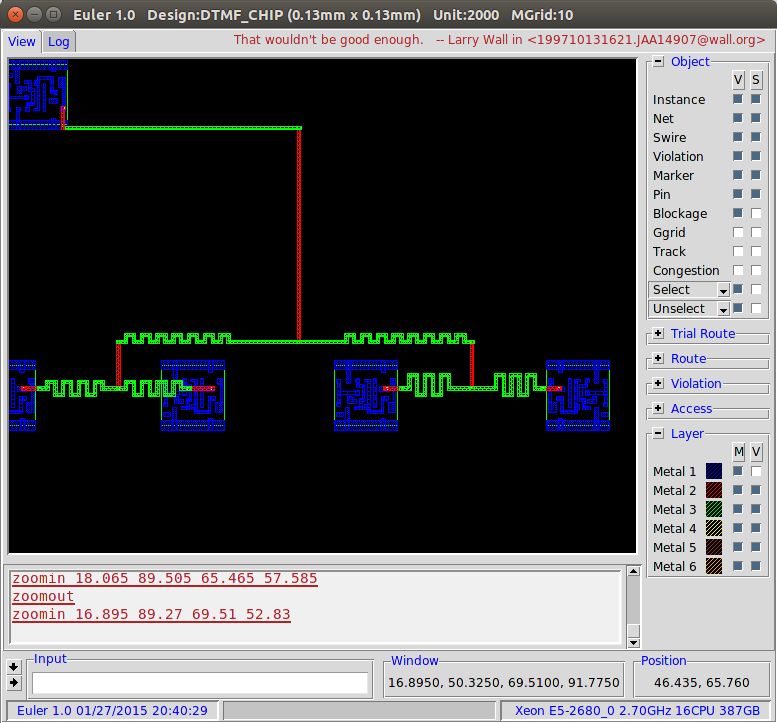Enable Congestion selectable checkbox
The height and width of the screenshot is (723, 777).
tap(756, 270)
